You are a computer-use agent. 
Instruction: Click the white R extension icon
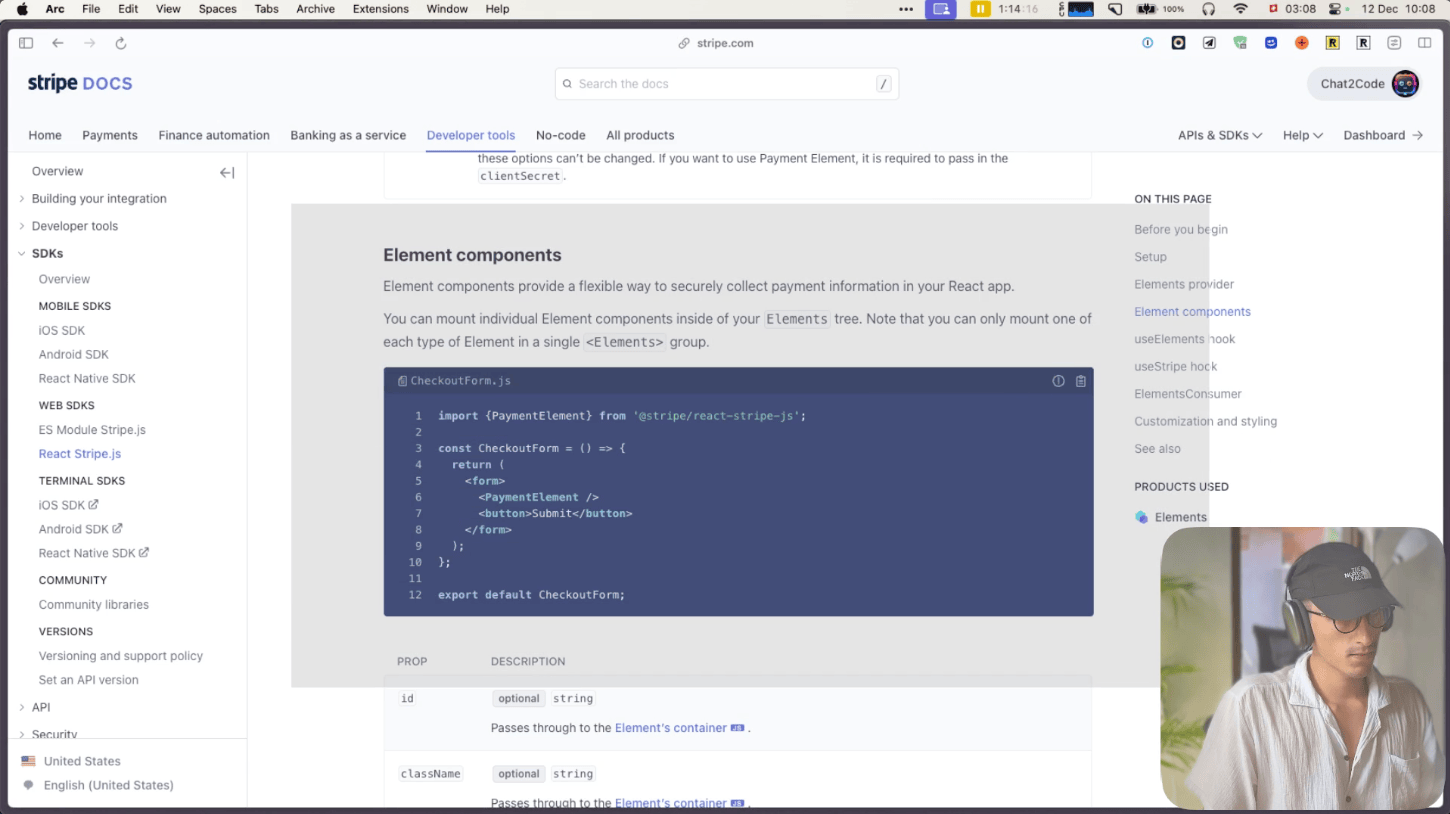point(1363,43)
